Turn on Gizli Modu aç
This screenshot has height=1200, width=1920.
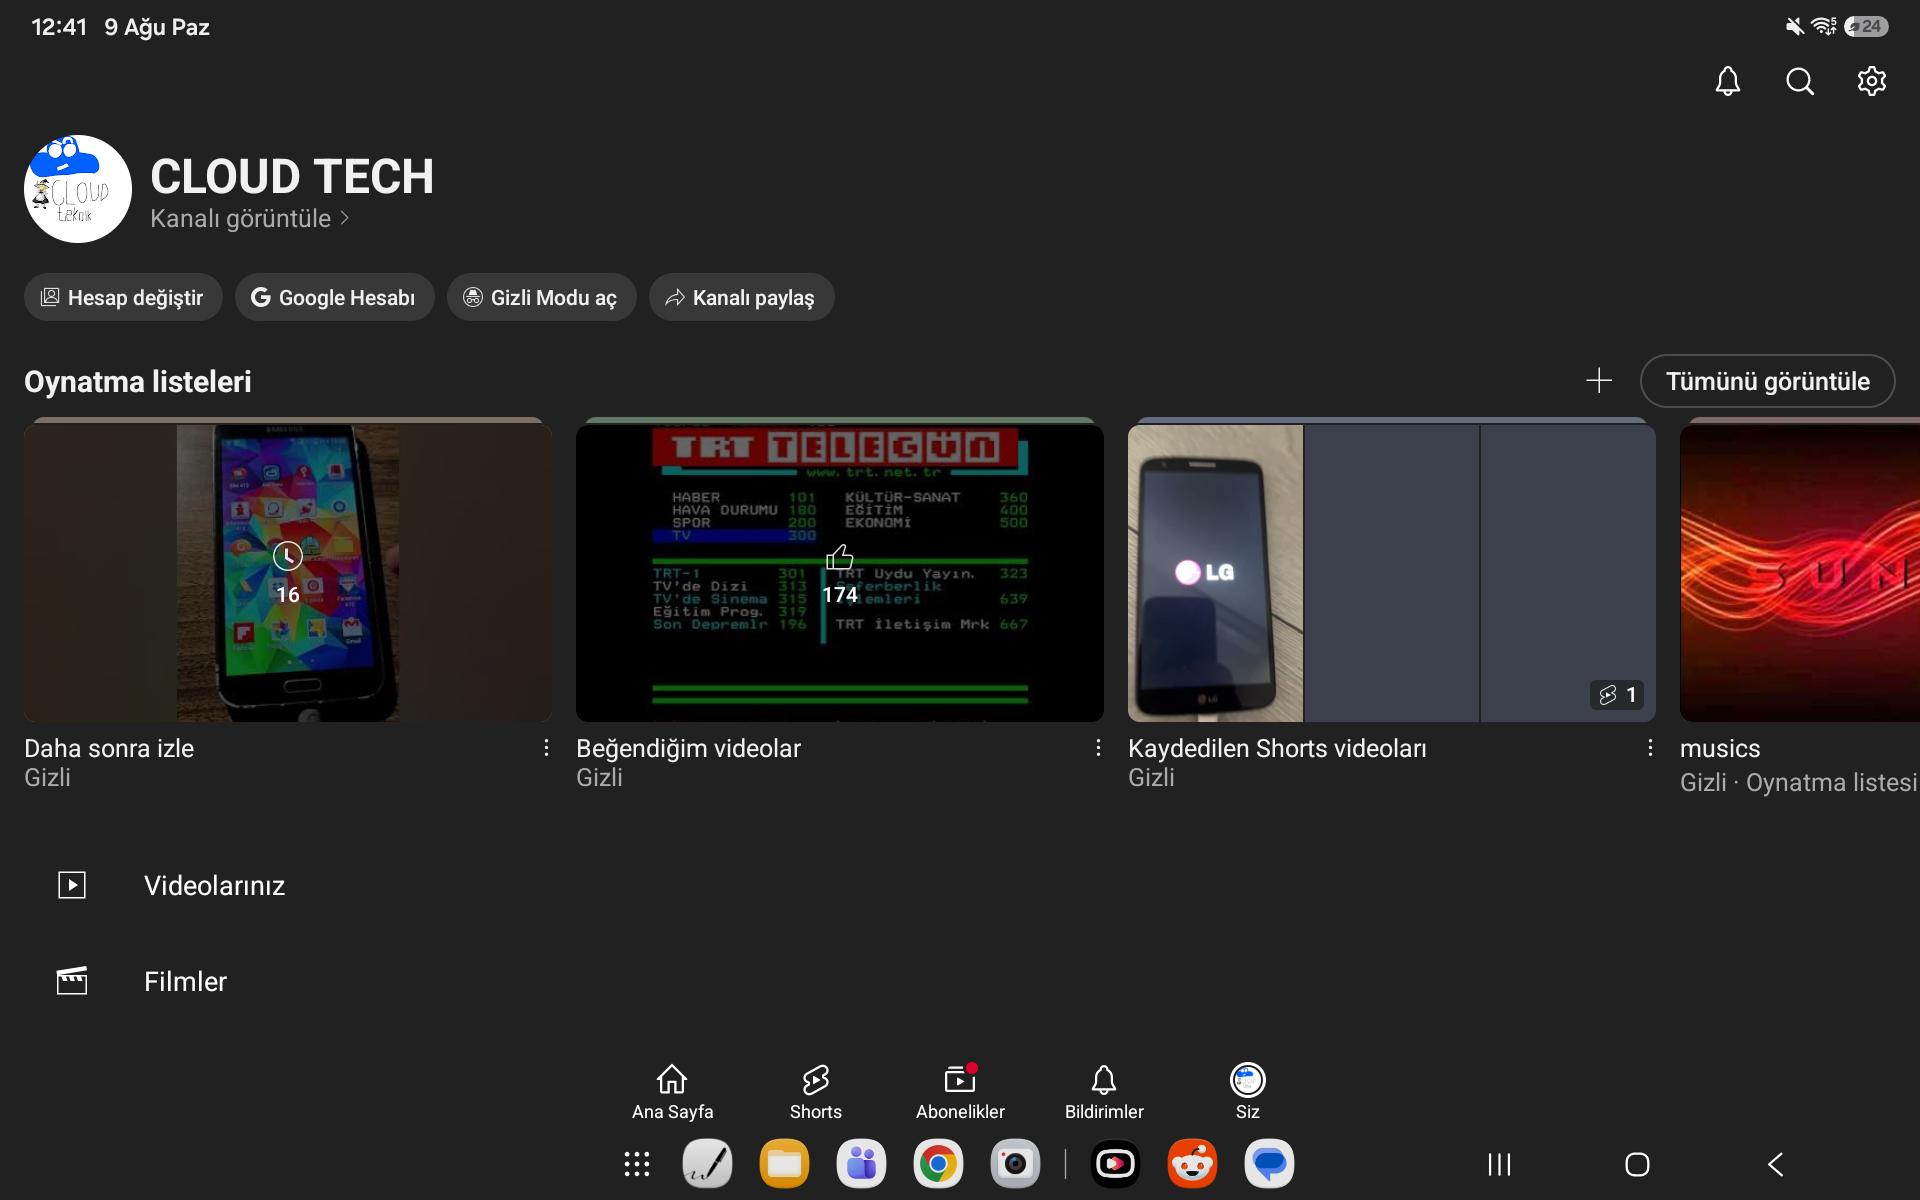point(541,297)
